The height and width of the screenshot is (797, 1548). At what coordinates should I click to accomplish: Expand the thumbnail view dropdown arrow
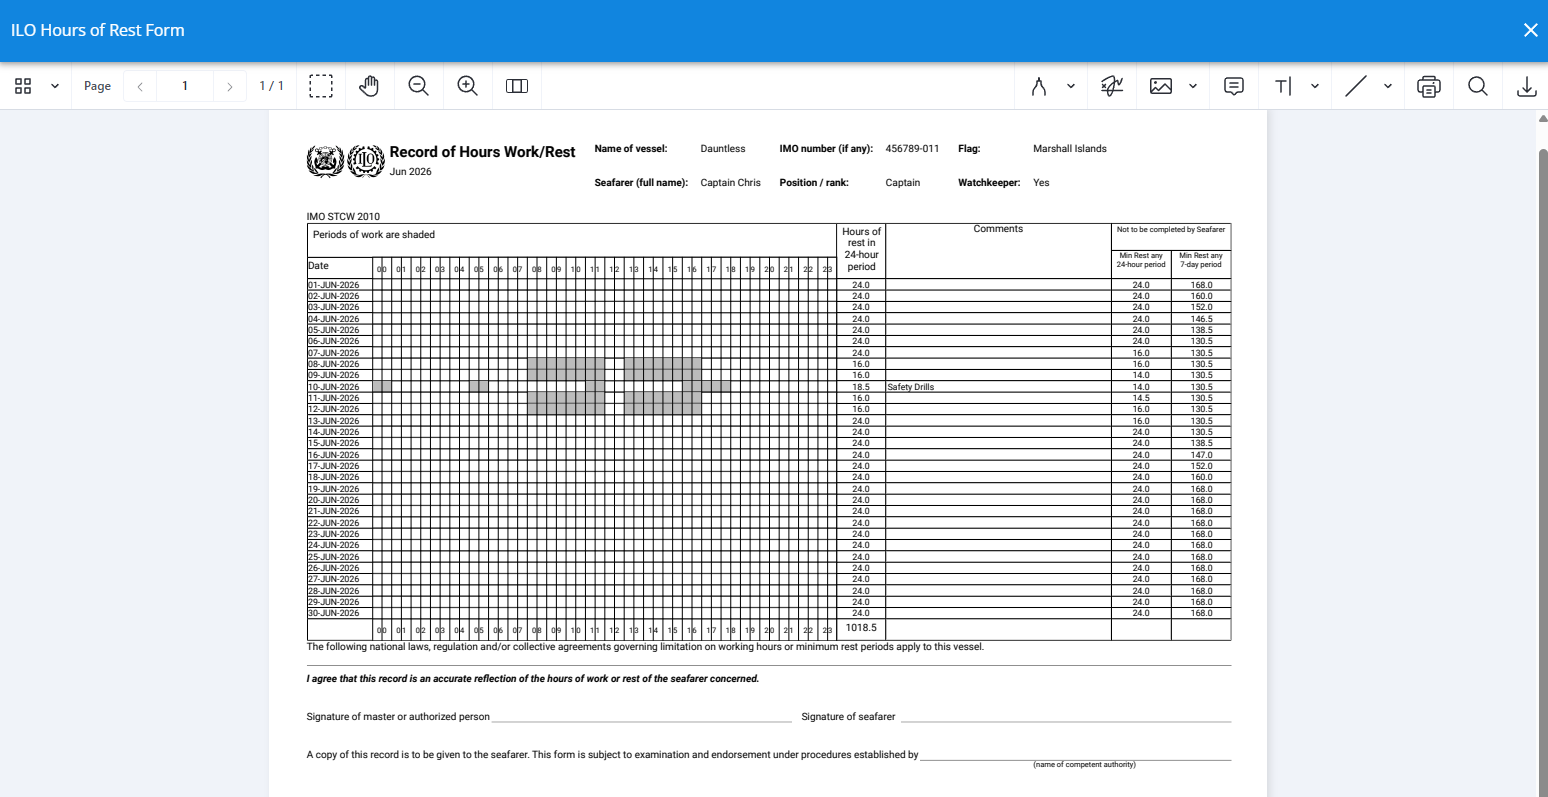55,86
